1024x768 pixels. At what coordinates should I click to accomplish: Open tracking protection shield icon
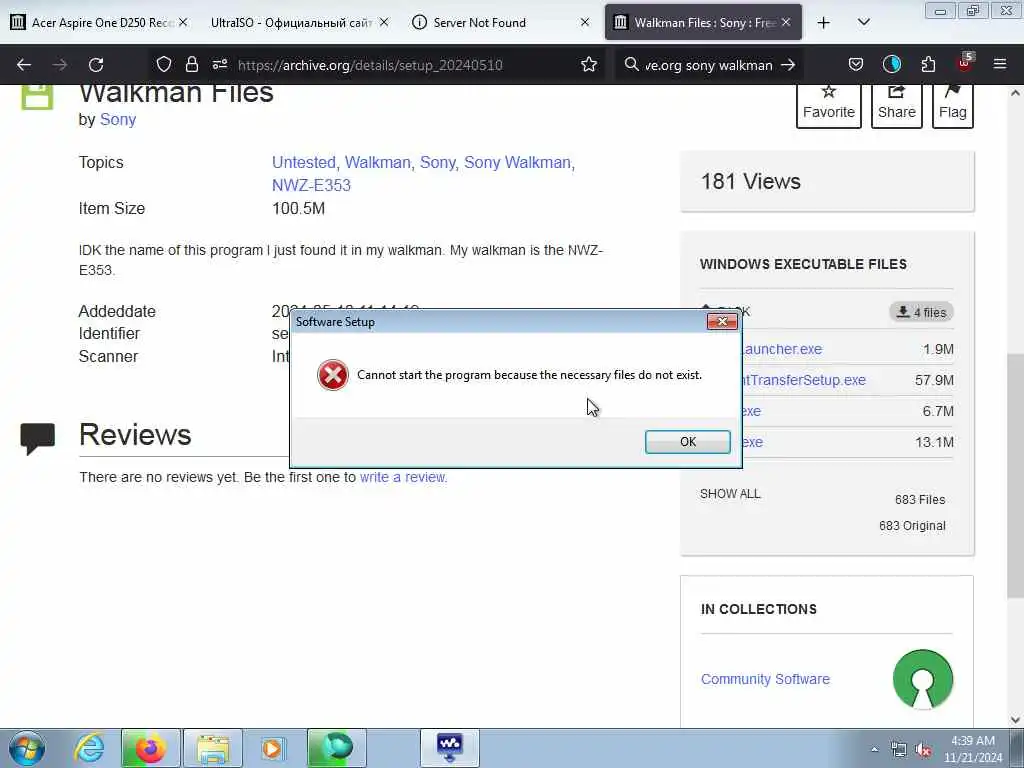pyautogui.click(x=163, y=65)
